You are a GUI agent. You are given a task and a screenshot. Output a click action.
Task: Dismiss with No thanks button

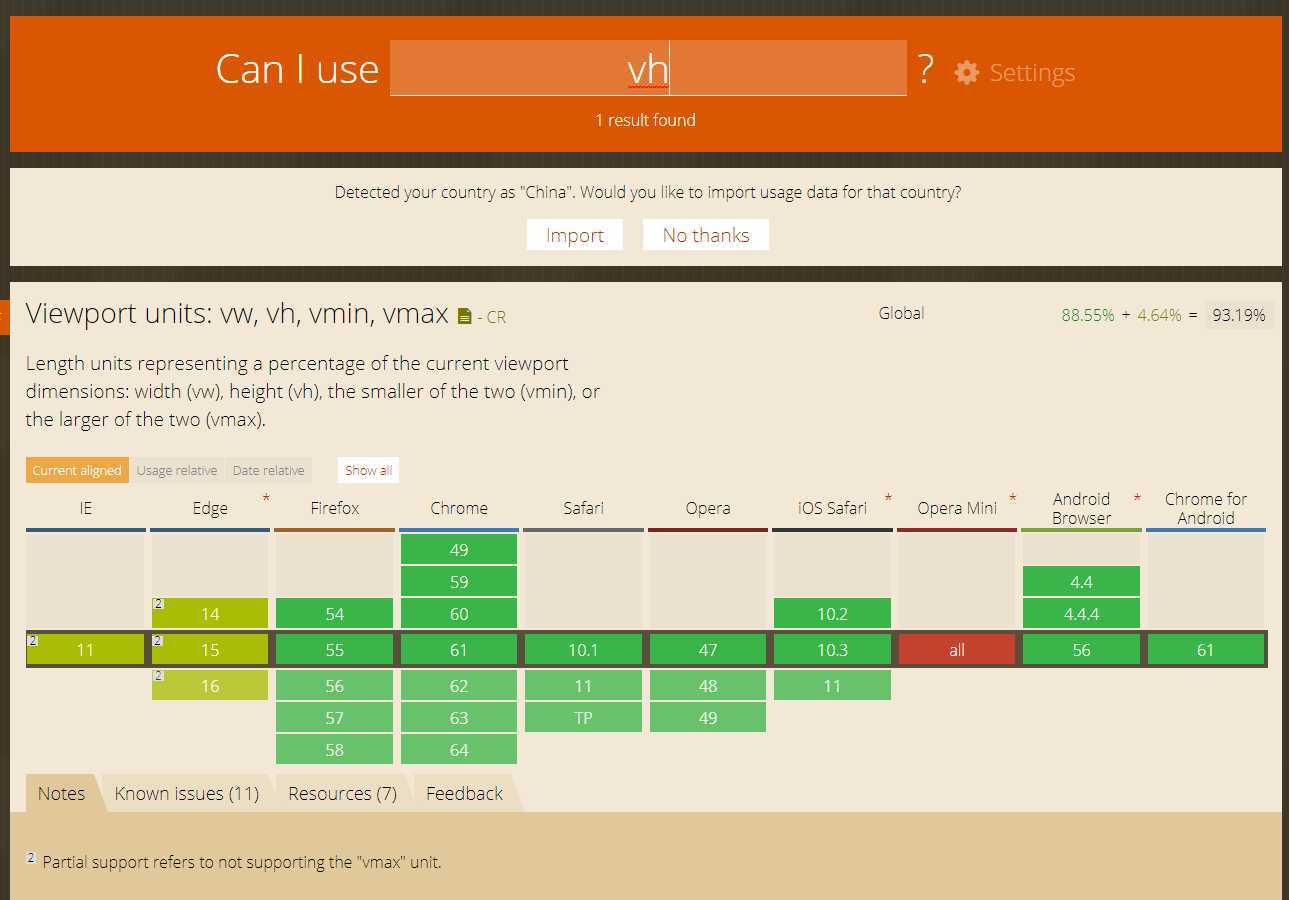click(706, 235)
